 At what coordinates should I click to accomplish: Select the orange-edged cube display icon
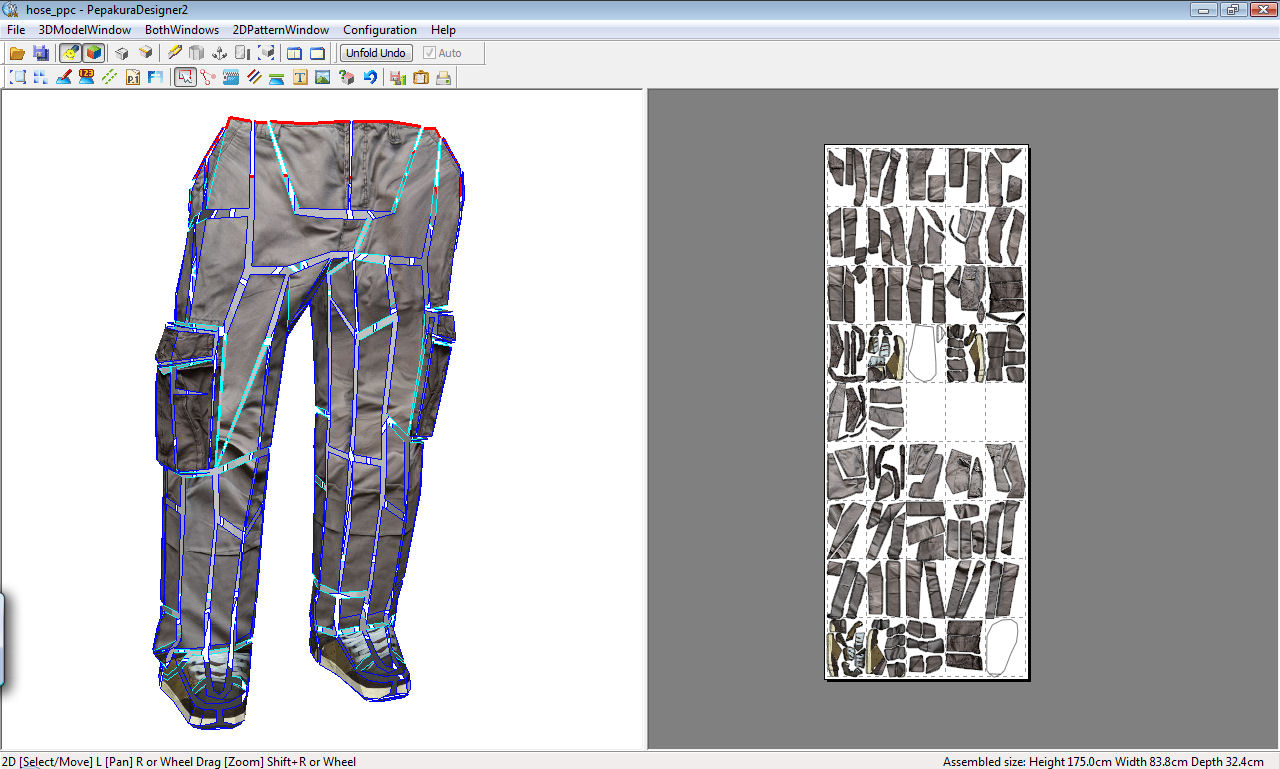tap(146, 53)
